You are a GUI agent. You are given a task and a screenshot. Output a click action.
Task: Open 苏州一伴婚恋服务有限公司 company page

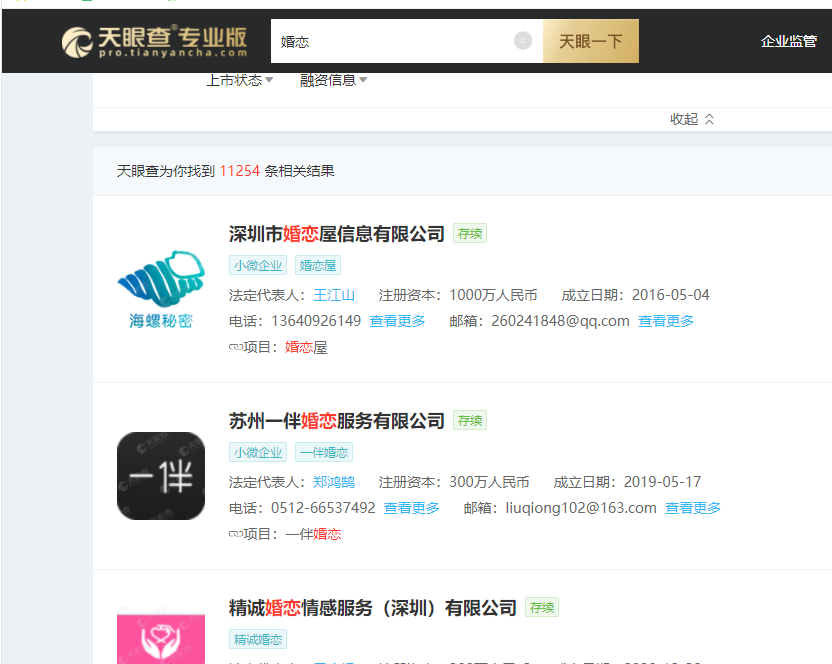pos(336,420)
